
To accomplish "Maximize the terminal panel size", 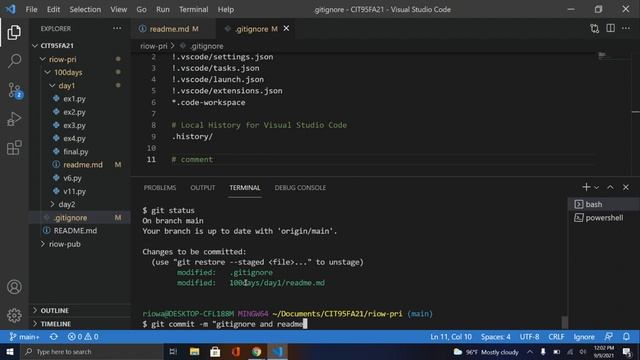I will click(610, 187).
